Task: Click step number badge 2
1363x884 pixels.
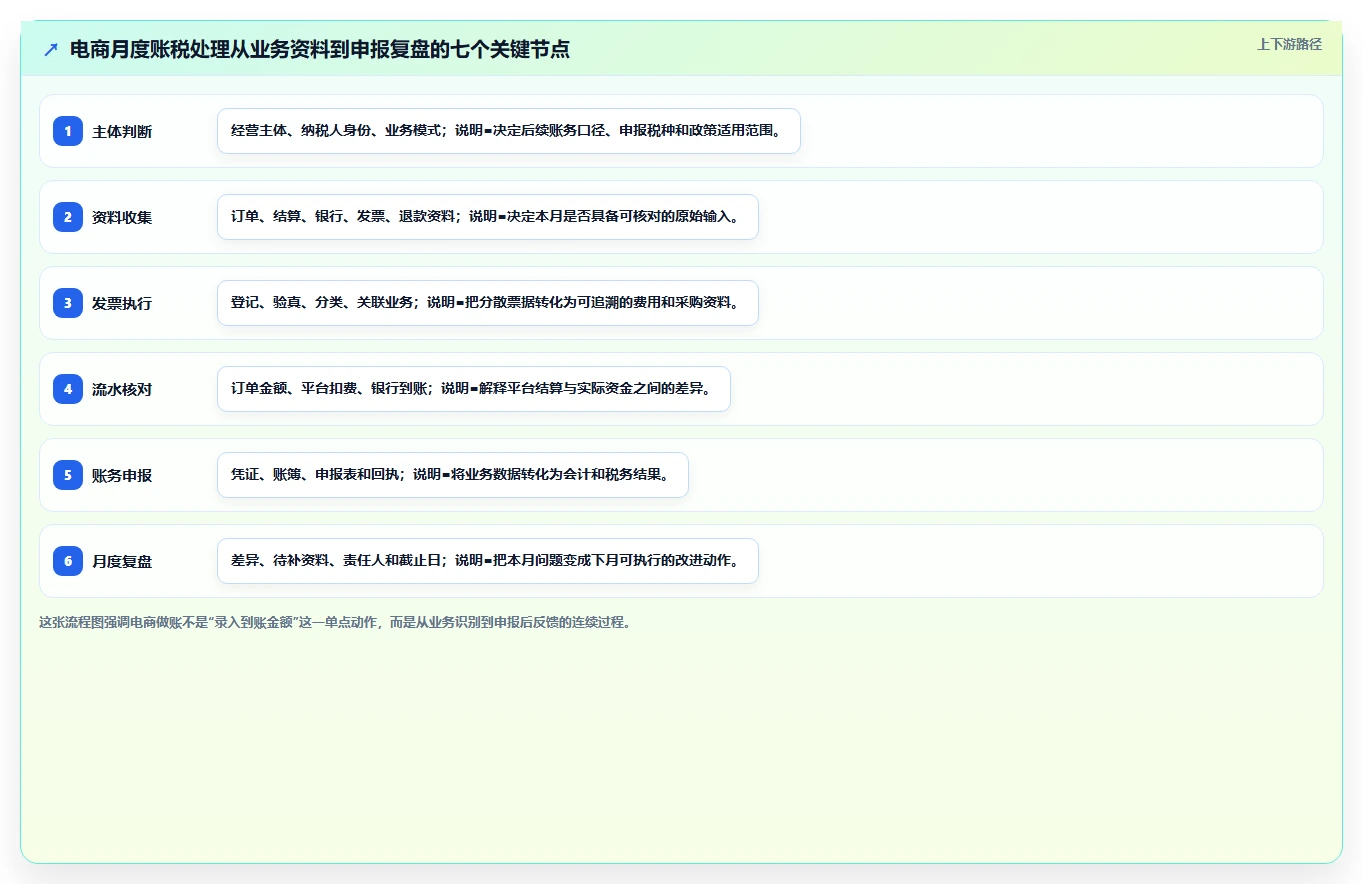Action: [68, 217]
